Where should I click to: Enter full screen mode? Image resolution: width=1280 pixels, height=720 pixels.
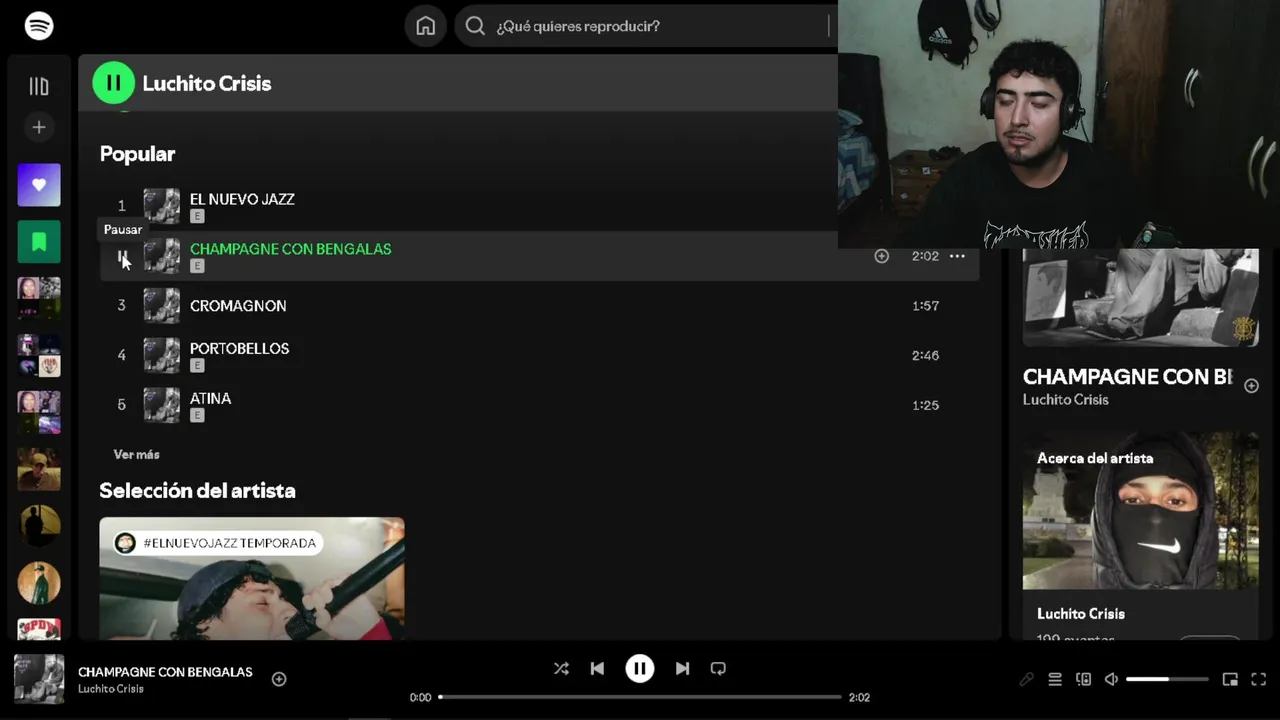[x=1259, y=679]
